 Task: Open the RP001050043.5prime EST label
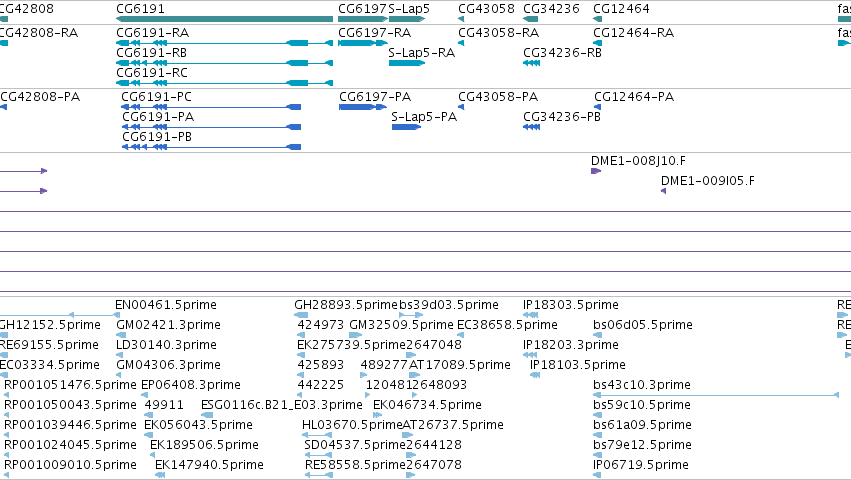70,405
